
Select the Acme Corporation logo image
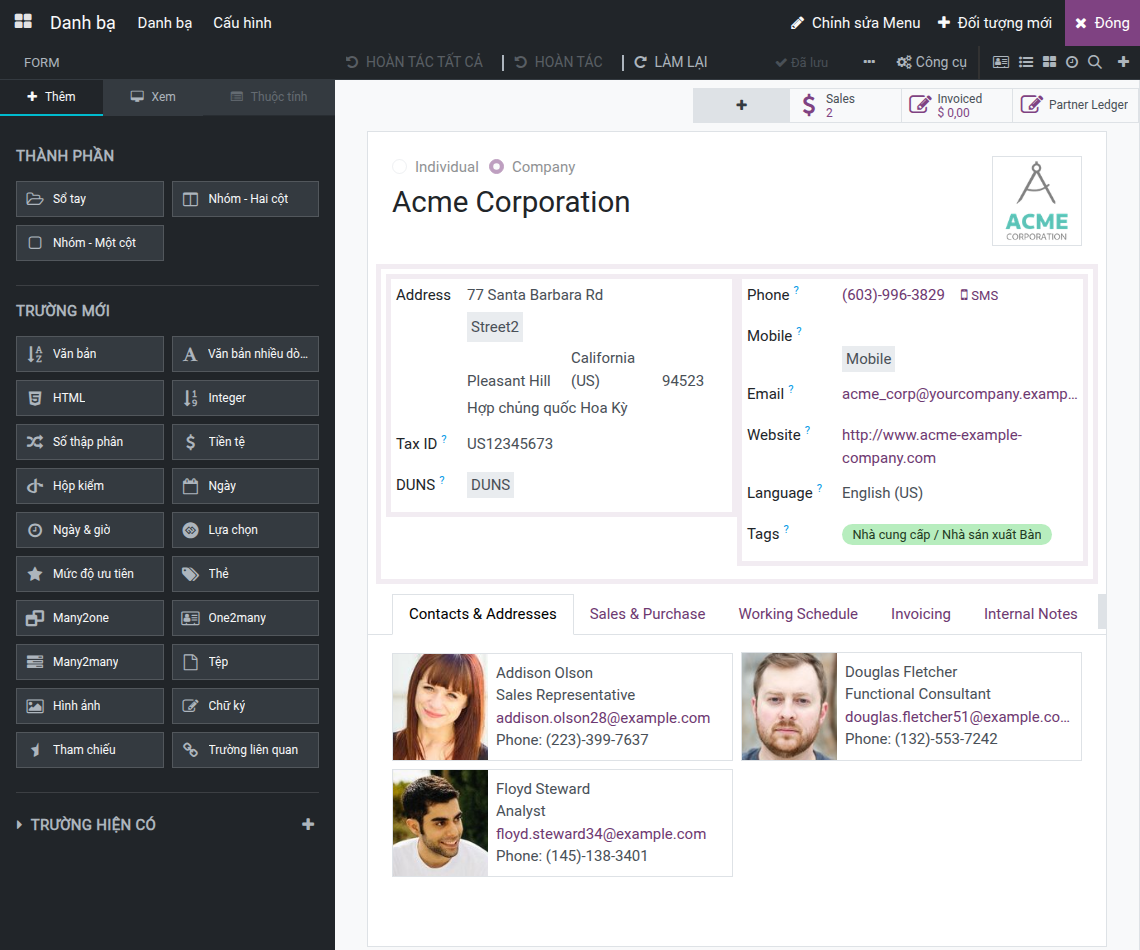click(x=1037, y=201)
